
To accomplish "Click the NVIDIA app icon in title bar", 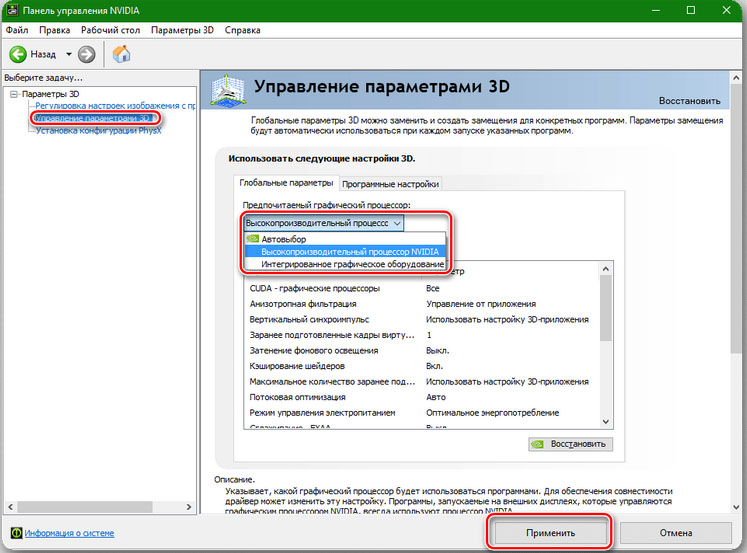I will 11,10.
